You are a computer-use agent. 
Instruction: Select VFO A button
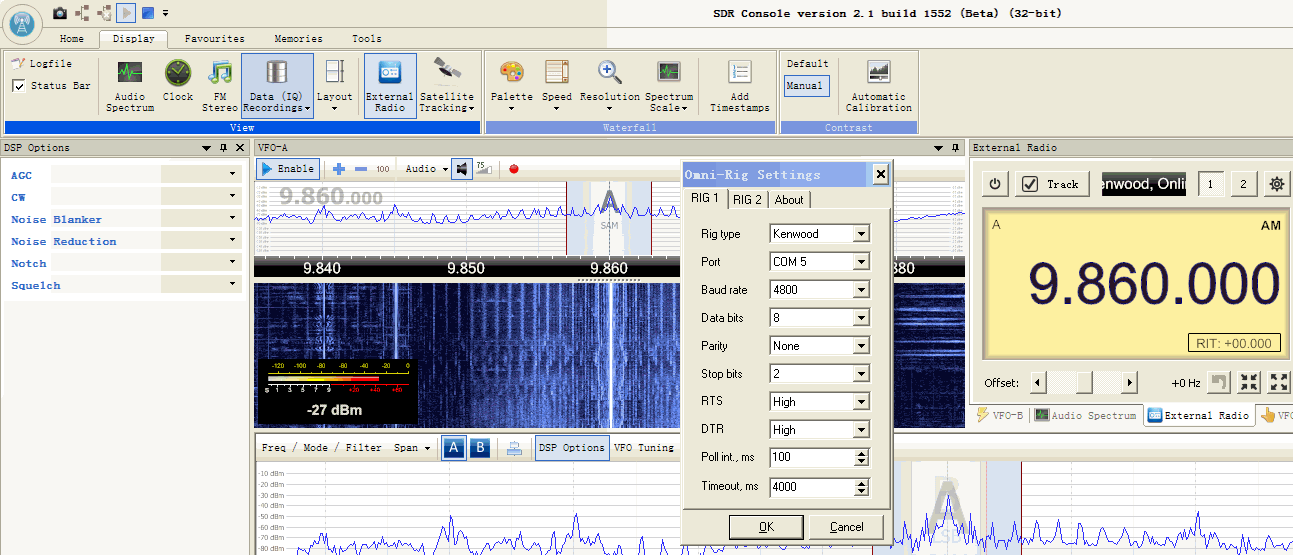[454, 448]
